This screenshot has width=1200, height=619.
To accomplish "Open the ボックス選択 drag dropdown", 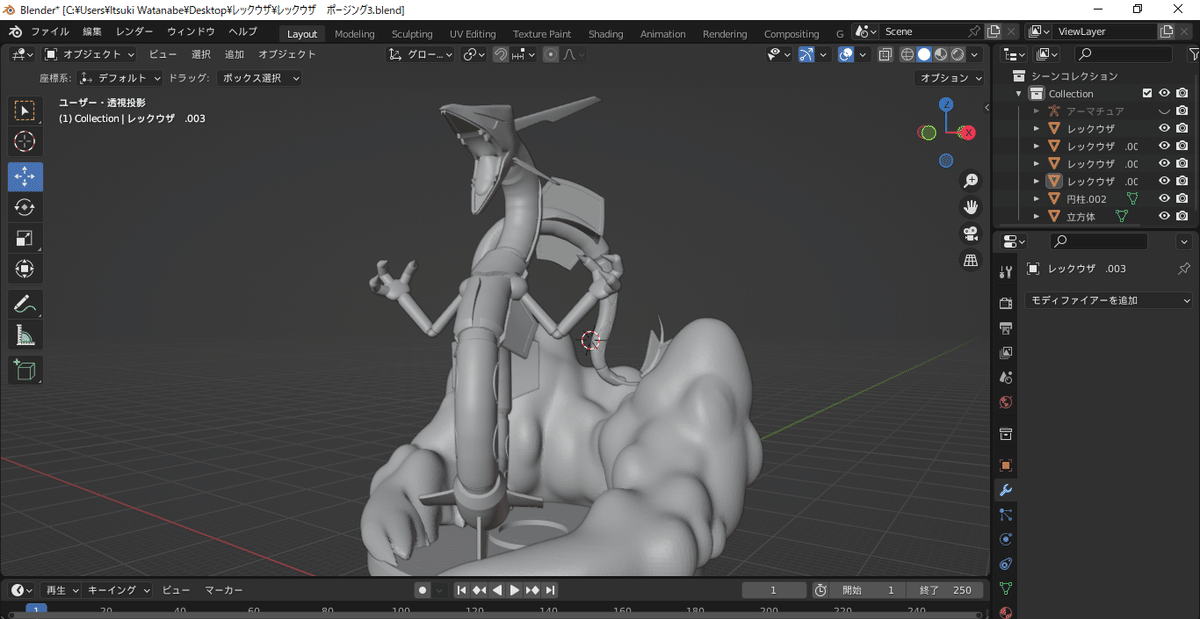I will coord(259,77).
